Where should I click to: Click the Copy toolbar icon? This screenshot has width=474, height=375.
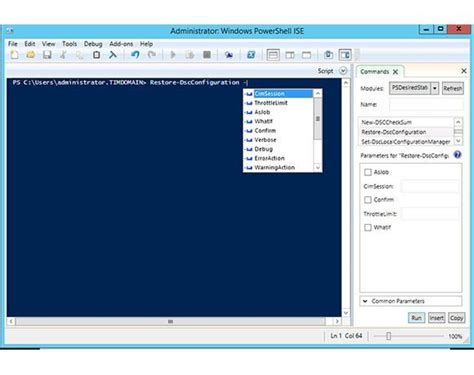click(80, 55)
